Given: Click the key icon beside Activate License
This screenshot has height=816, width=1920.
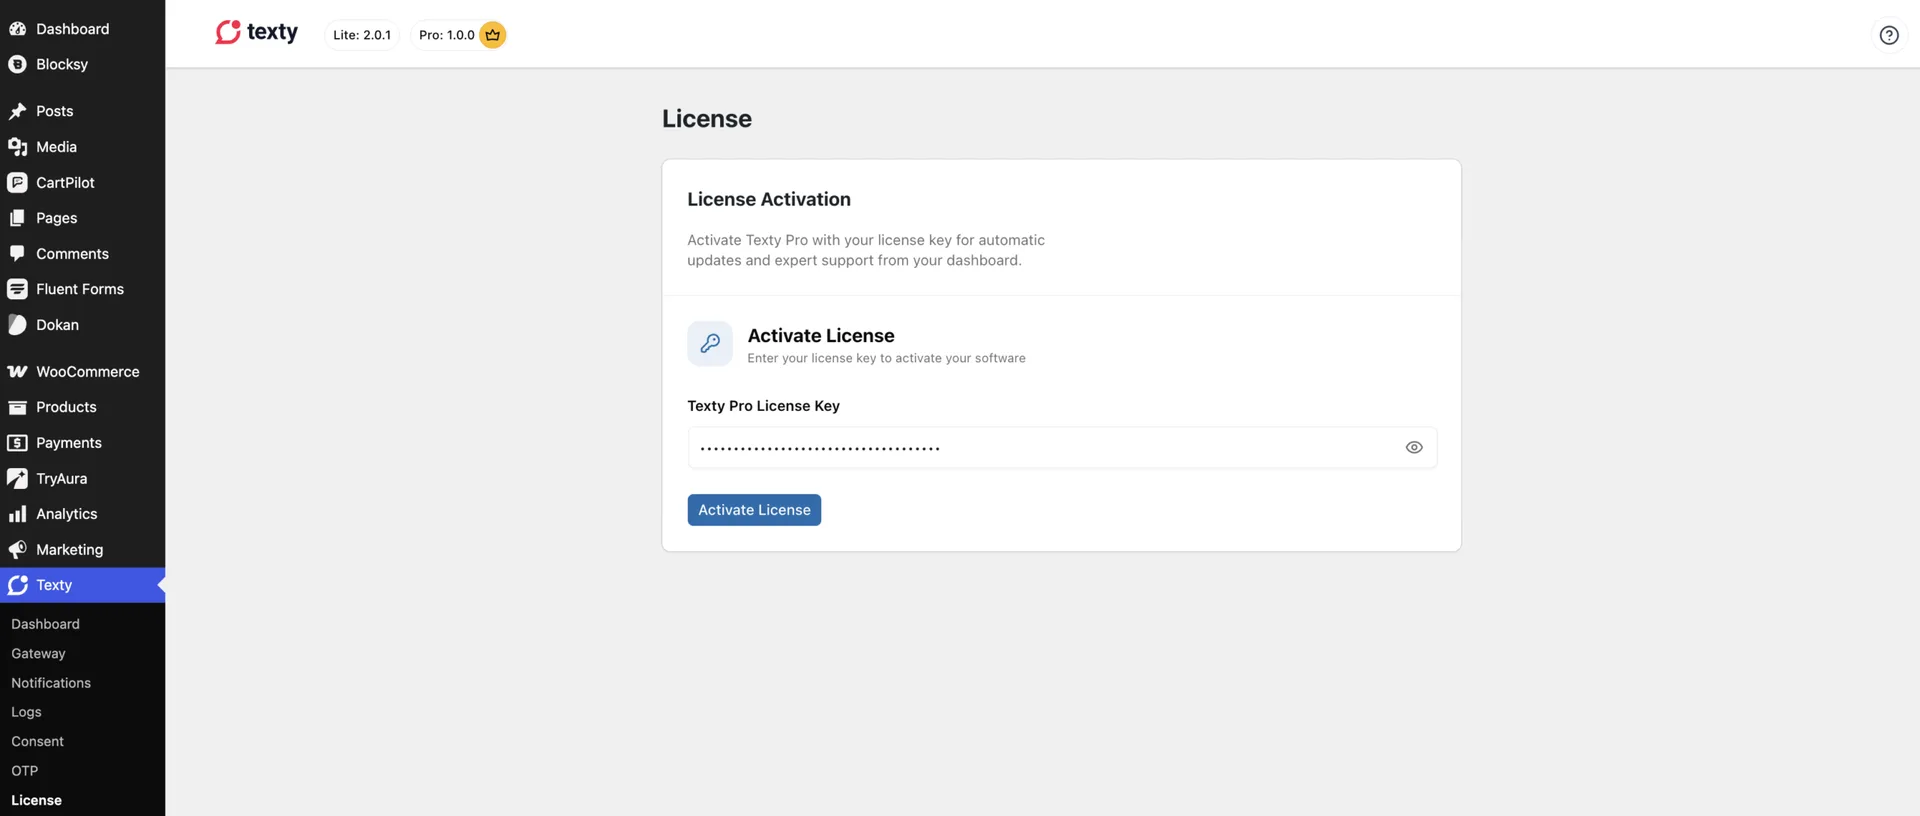Looking at the screenshot, I should pos(710,344).
